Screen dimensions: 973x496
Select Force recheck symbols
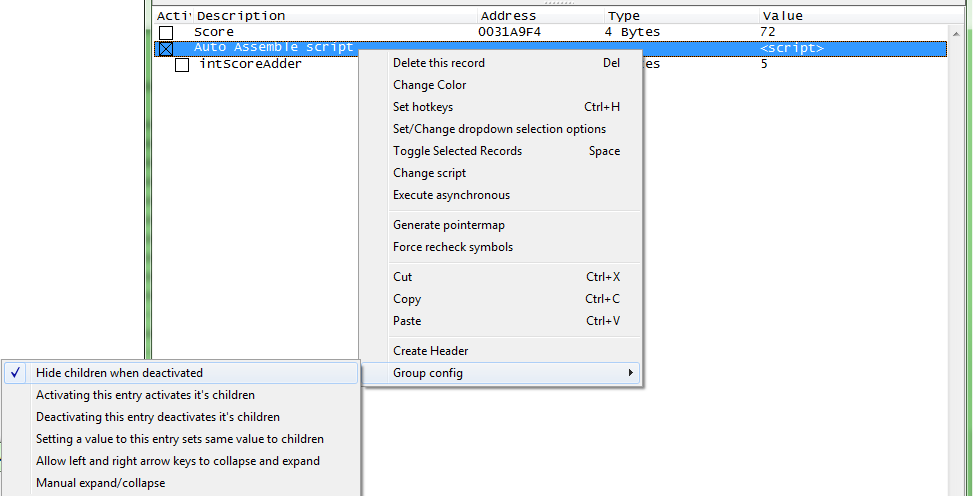(x=452, y=247)
